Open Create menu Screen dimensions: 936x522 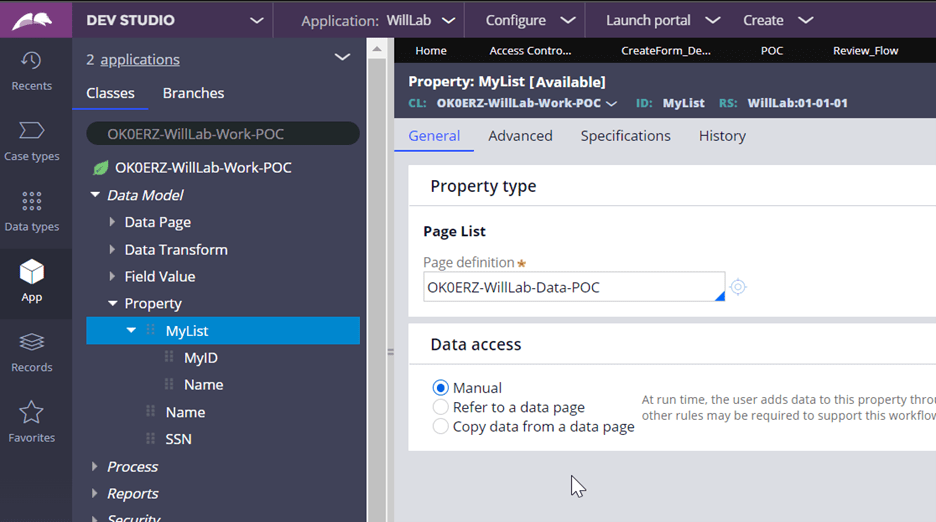point(778,20)
